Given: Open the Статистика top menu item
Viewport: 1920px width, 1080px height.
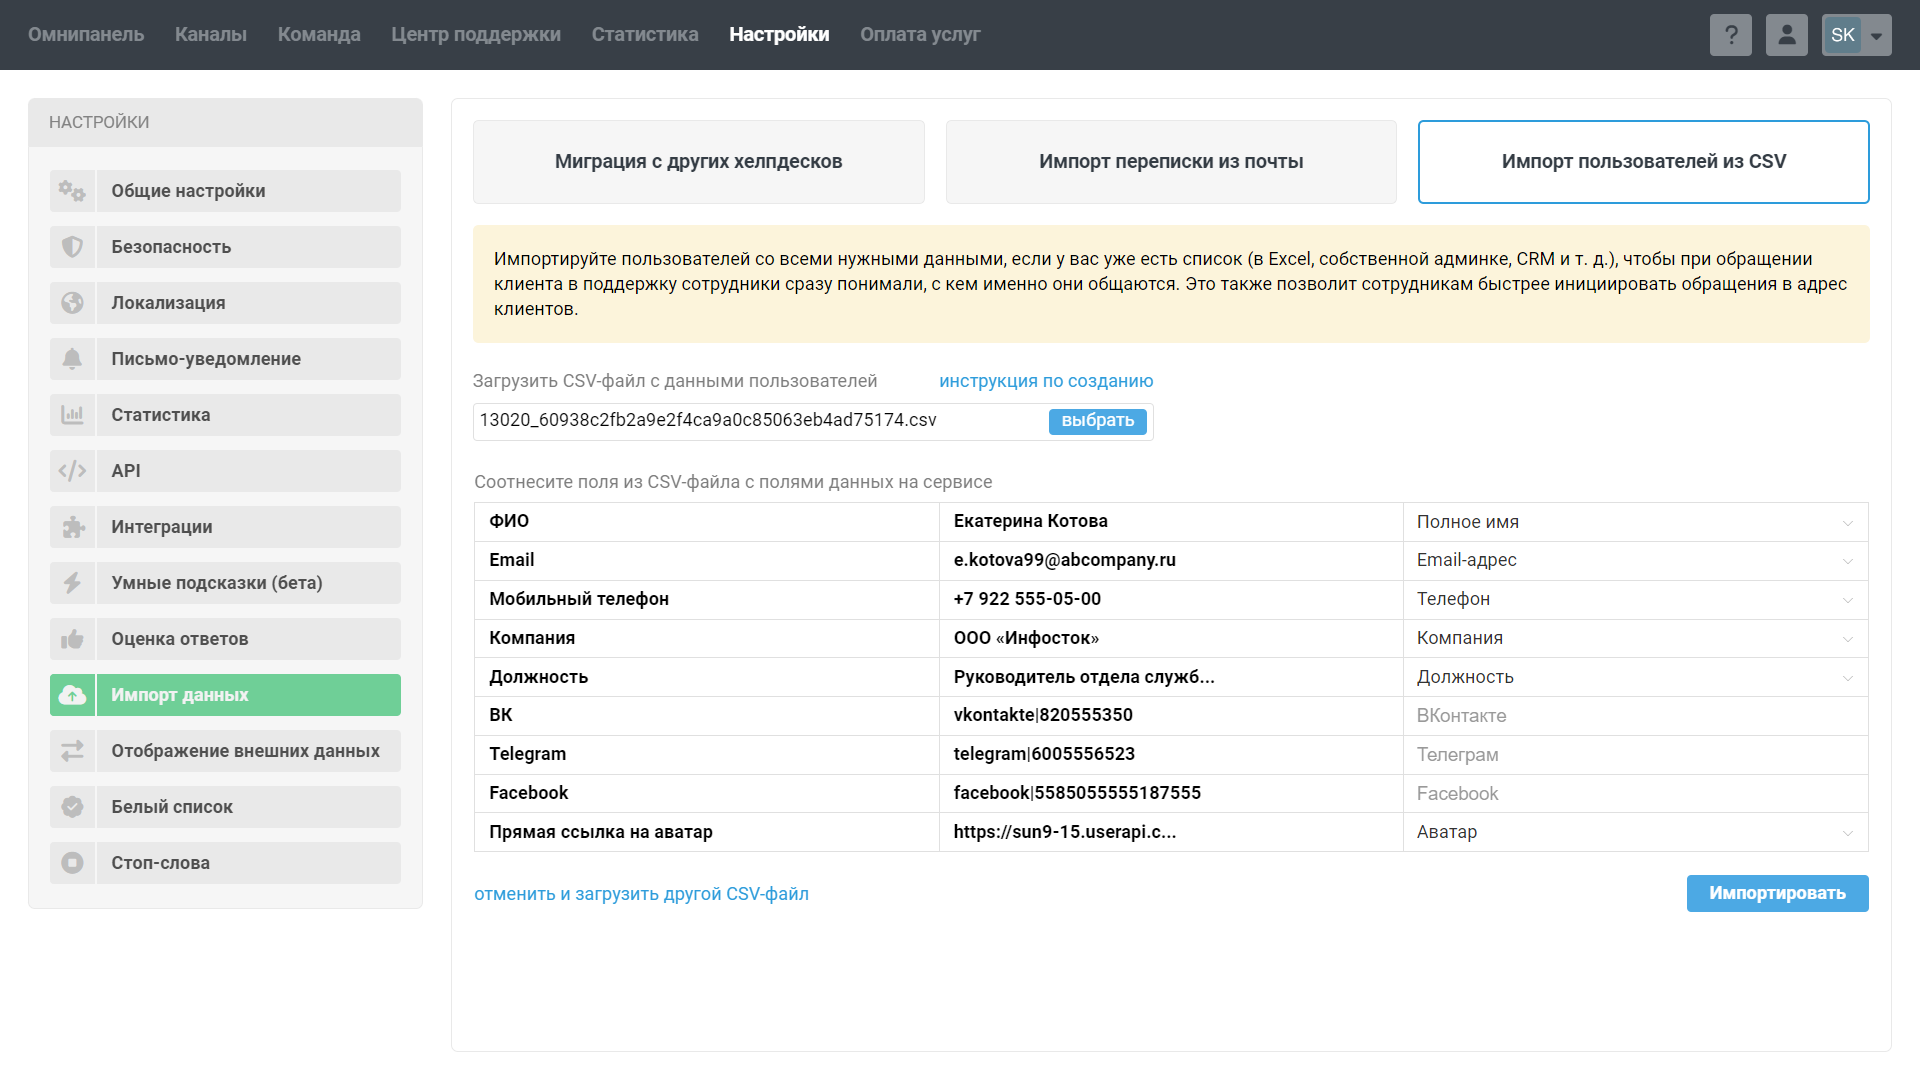Looking at the screenshot, I should (x=645, y=35).
